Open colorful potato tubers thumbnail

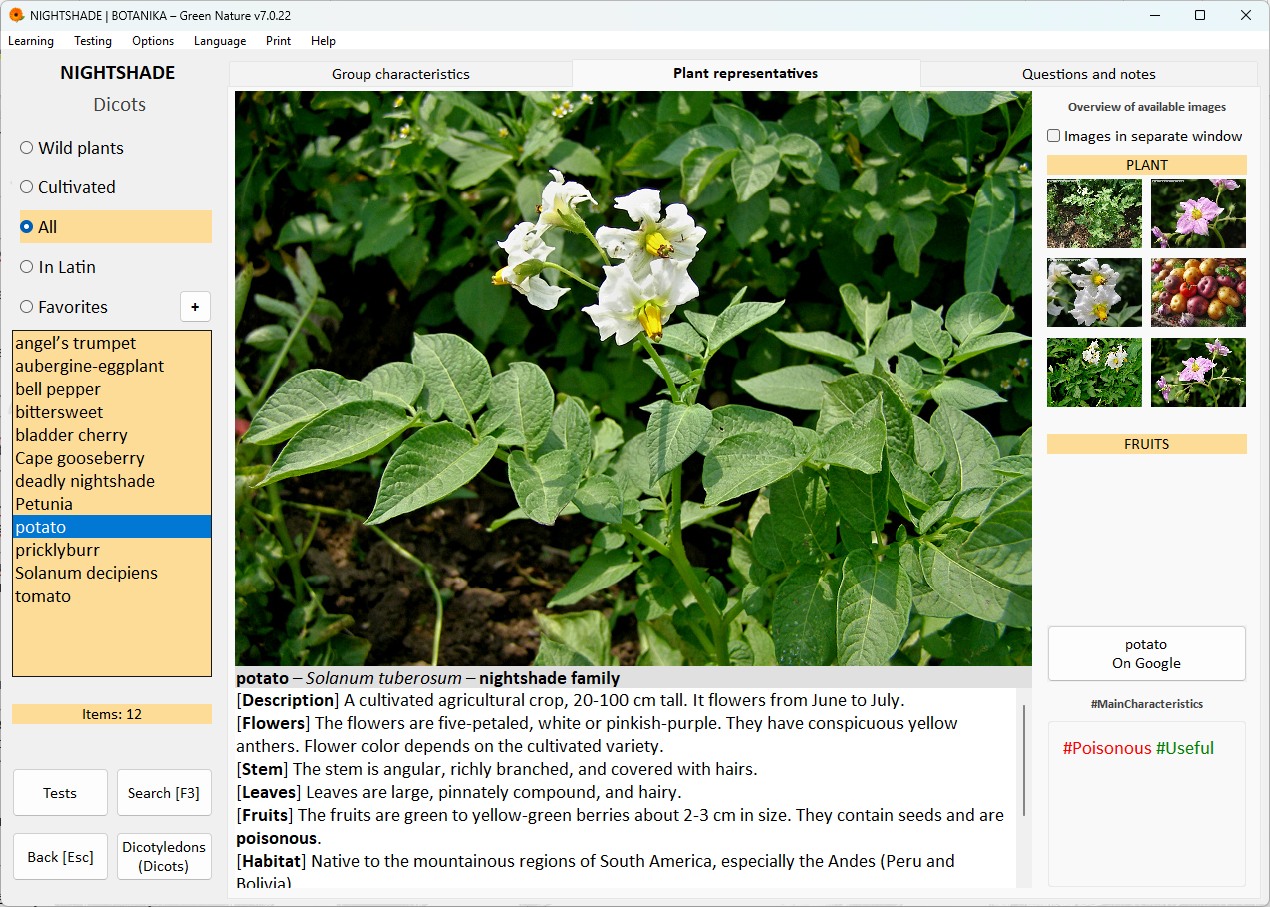pos(1198,292)
